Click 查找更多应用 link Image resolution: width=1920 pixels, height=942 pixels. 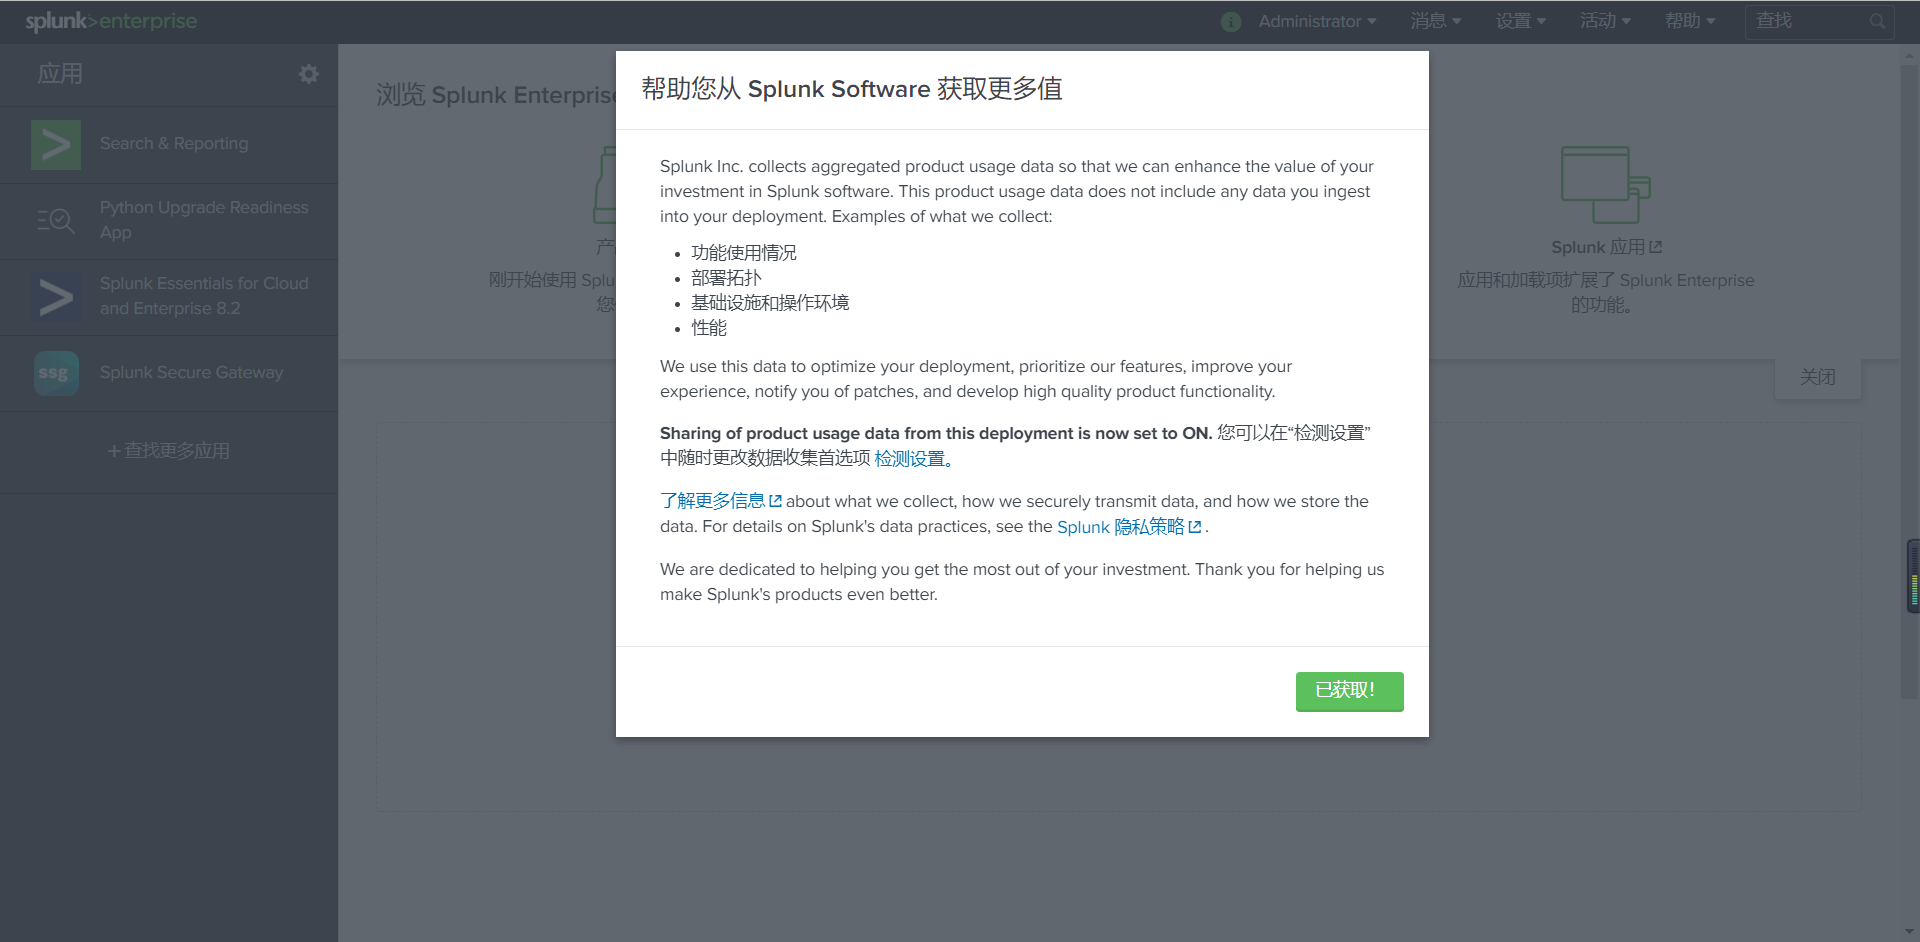[x=169, y=451]
